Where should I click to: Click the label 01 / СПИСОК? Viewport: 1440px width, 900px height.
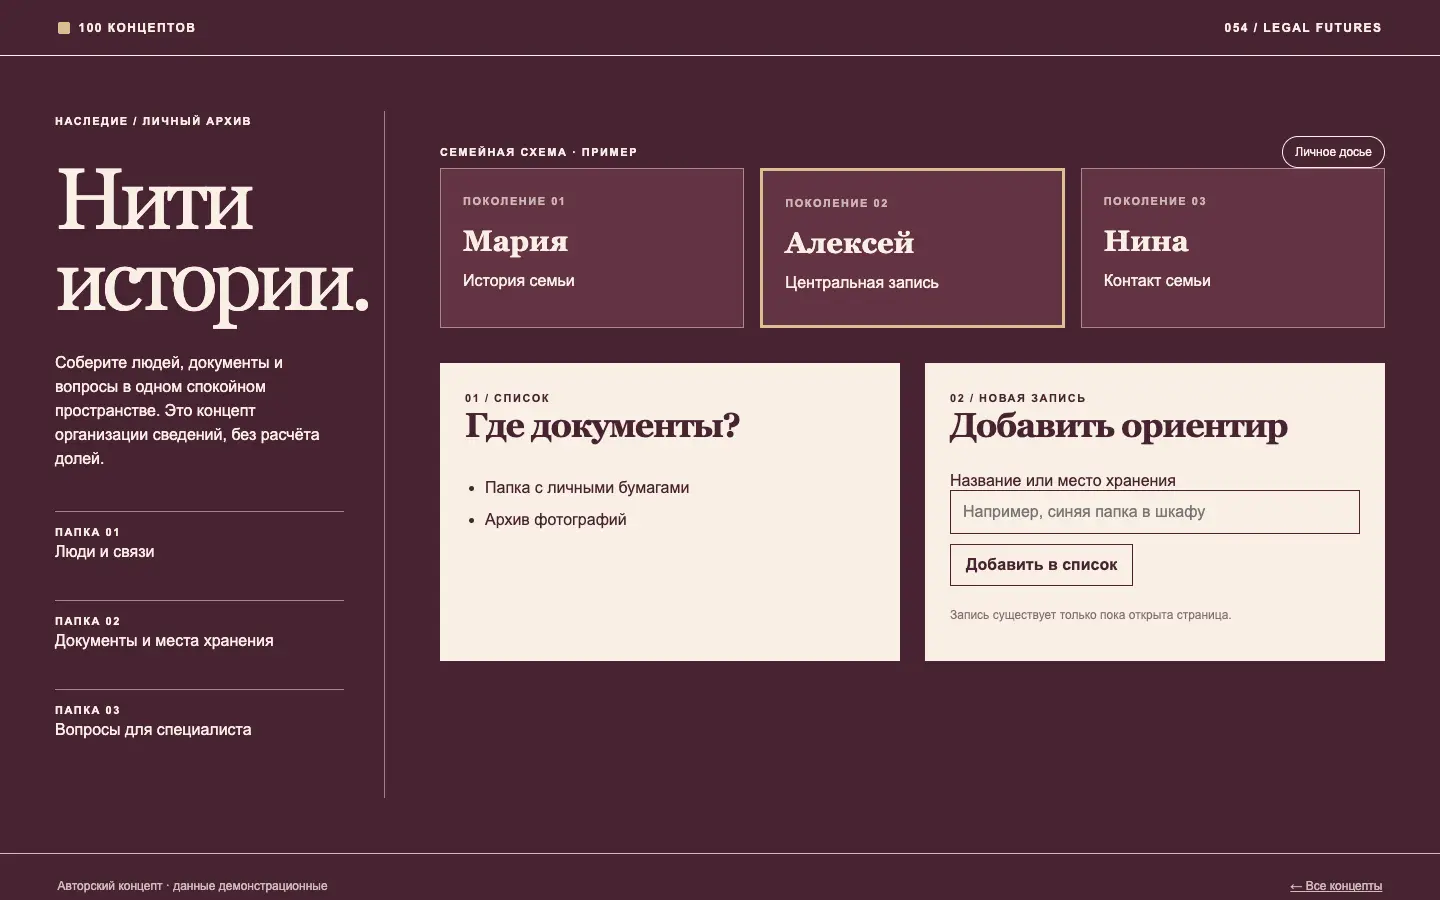click(x=507, y=398)
